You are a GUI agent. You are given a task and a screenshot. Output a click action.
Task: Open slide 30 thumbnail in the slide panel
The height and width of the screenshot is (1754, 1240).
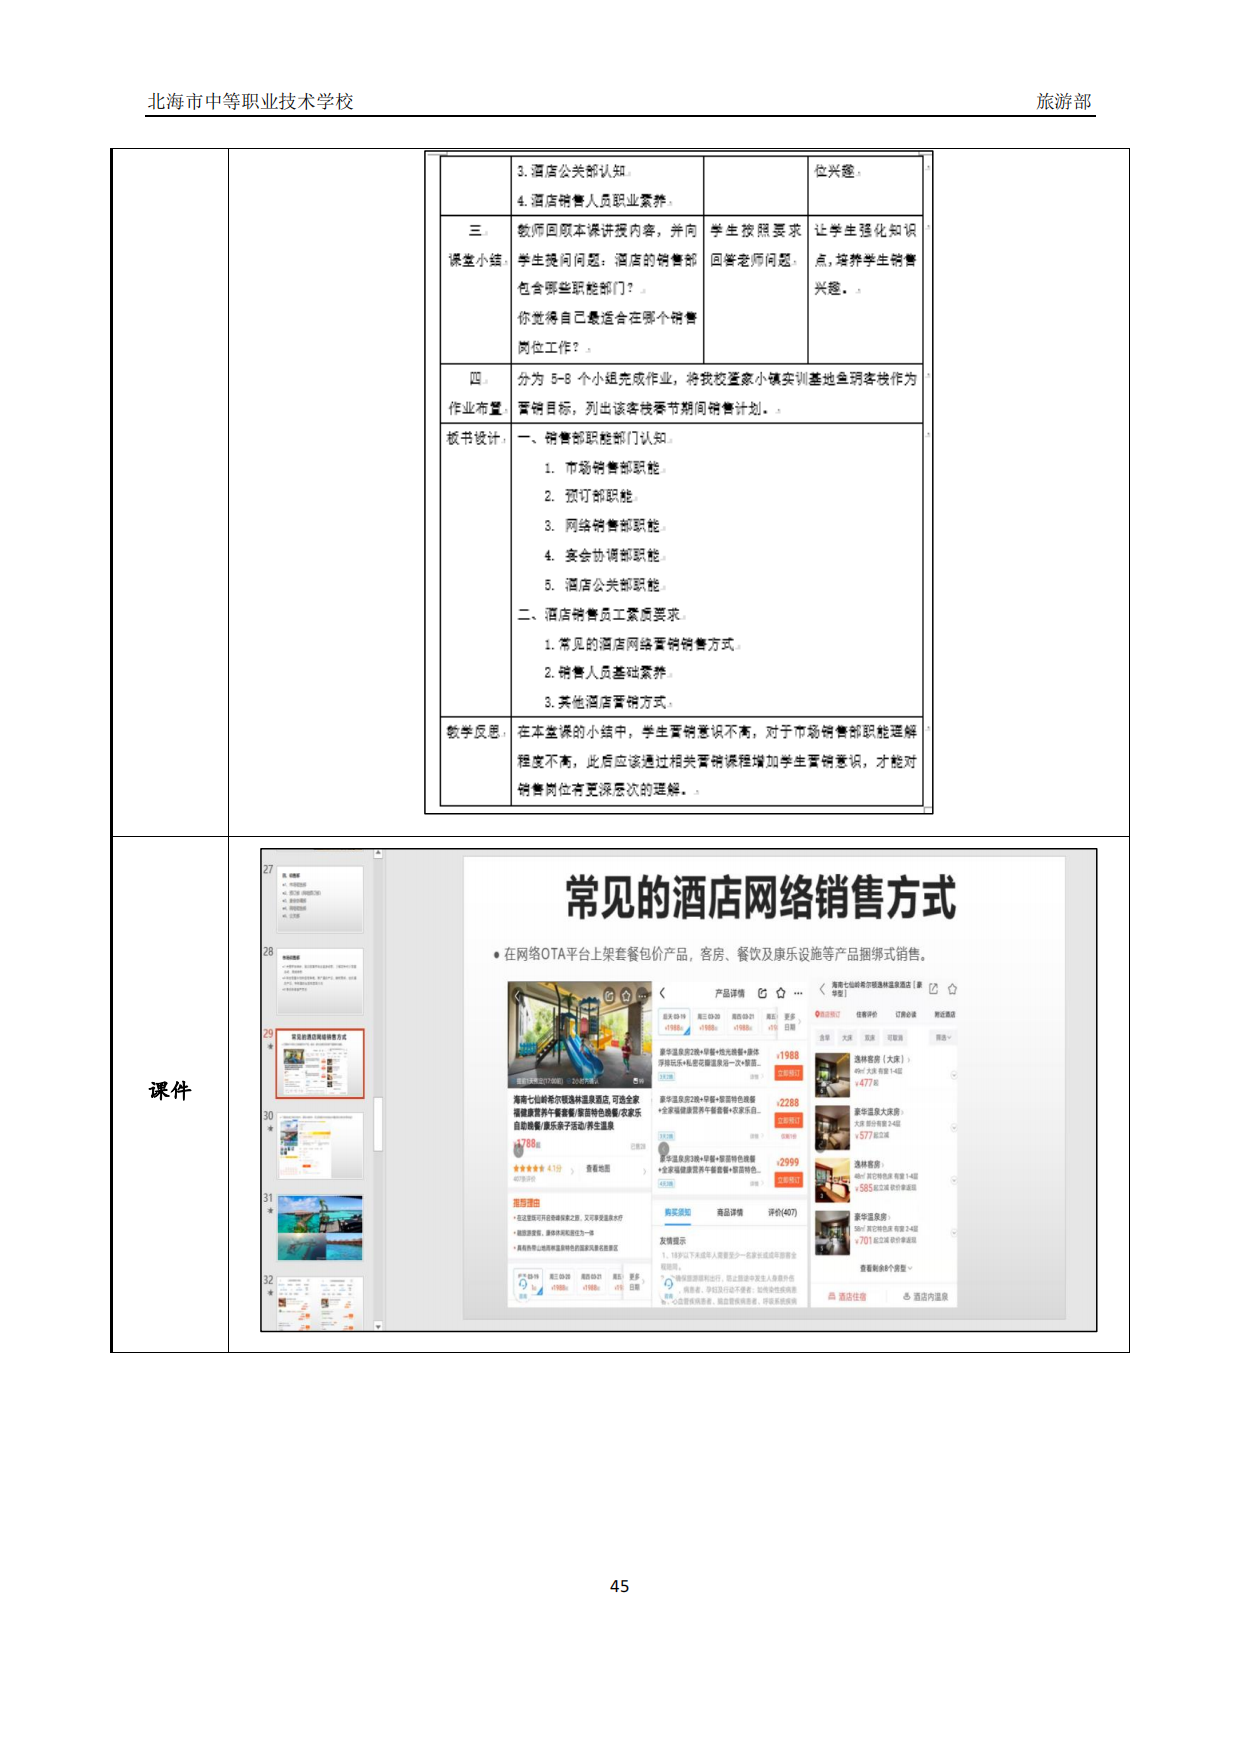click(x=320, y=1146)
